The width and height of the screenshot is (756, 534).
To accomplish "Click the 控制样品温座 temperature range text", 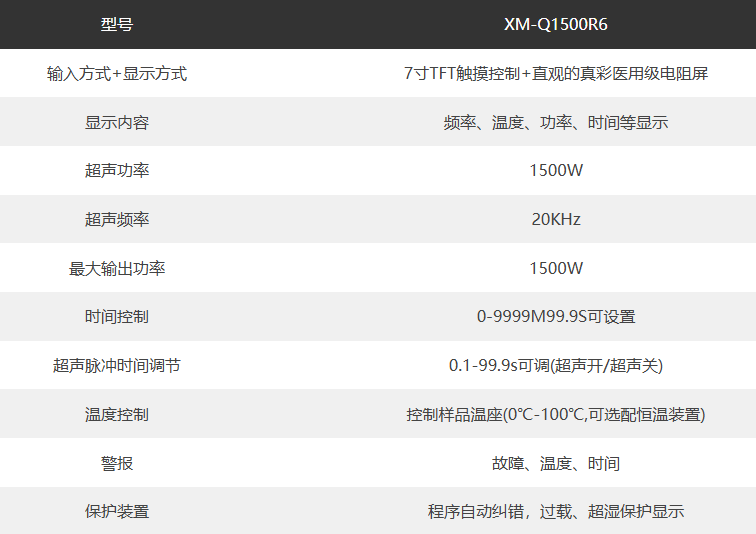I will click(556, 414).
